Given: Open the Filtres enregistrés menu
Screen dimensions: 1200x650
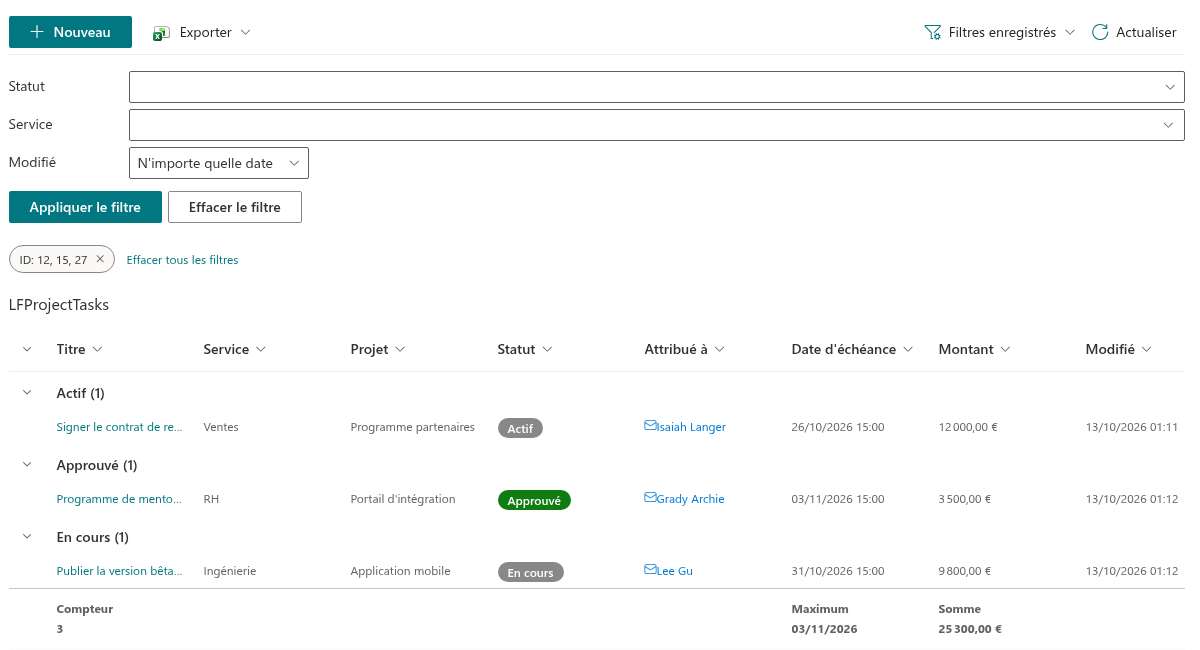Looking at the screenshot, I should [x=1000, y=32].
